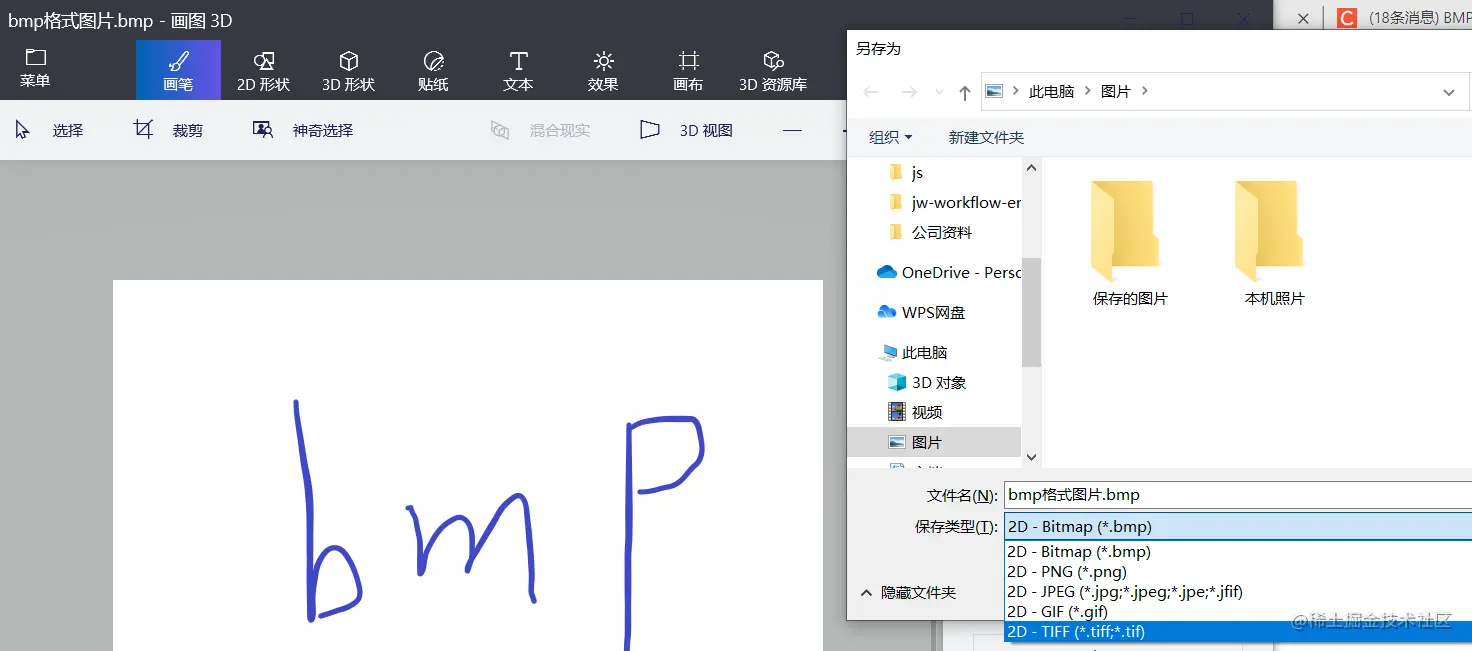Click the 保存类型 file type combo box
Viewport: 1472px width, 651px height.
tap(1238, 526)
